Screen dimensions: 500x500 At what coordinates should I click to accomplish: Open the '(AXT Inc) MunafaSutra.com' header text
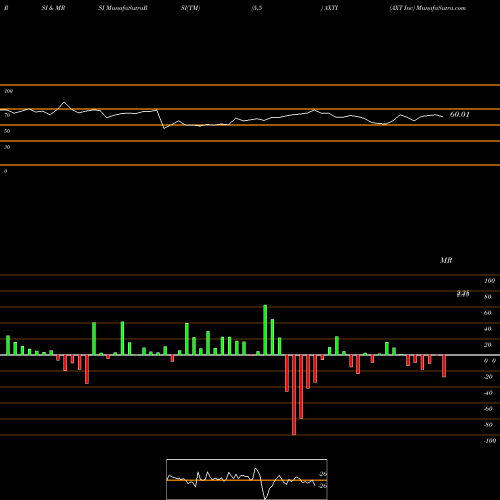pos(427,8)
